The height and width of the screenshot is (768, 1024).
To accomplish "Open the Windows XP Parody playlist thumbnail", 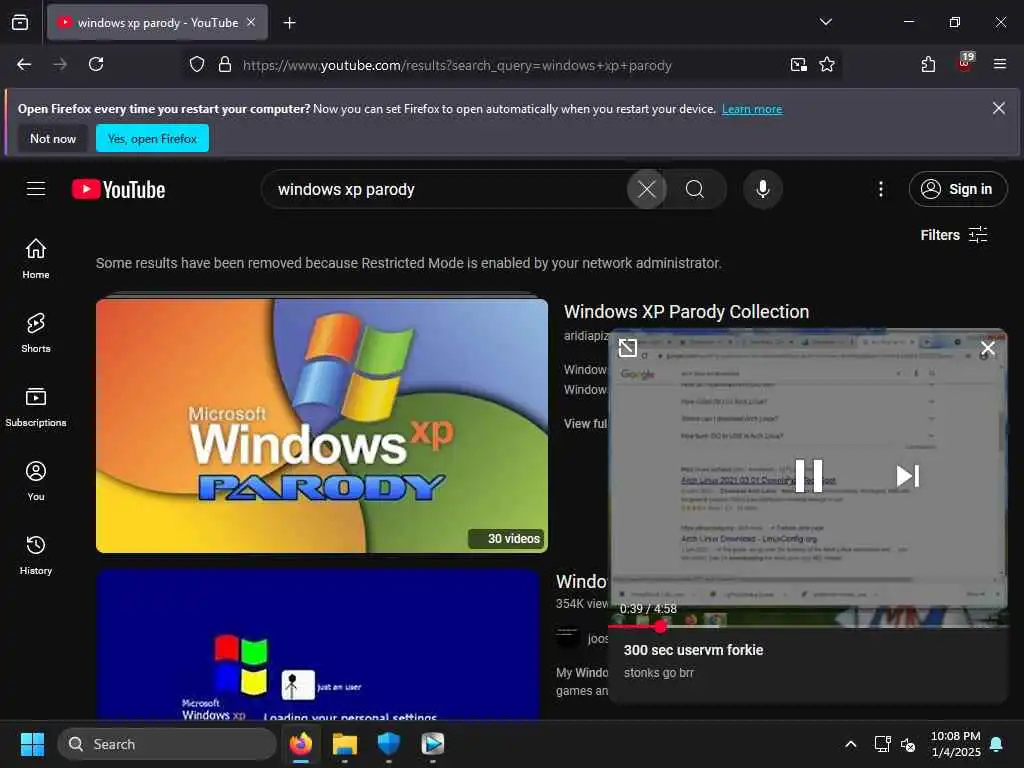I will [x=322, y=425].
